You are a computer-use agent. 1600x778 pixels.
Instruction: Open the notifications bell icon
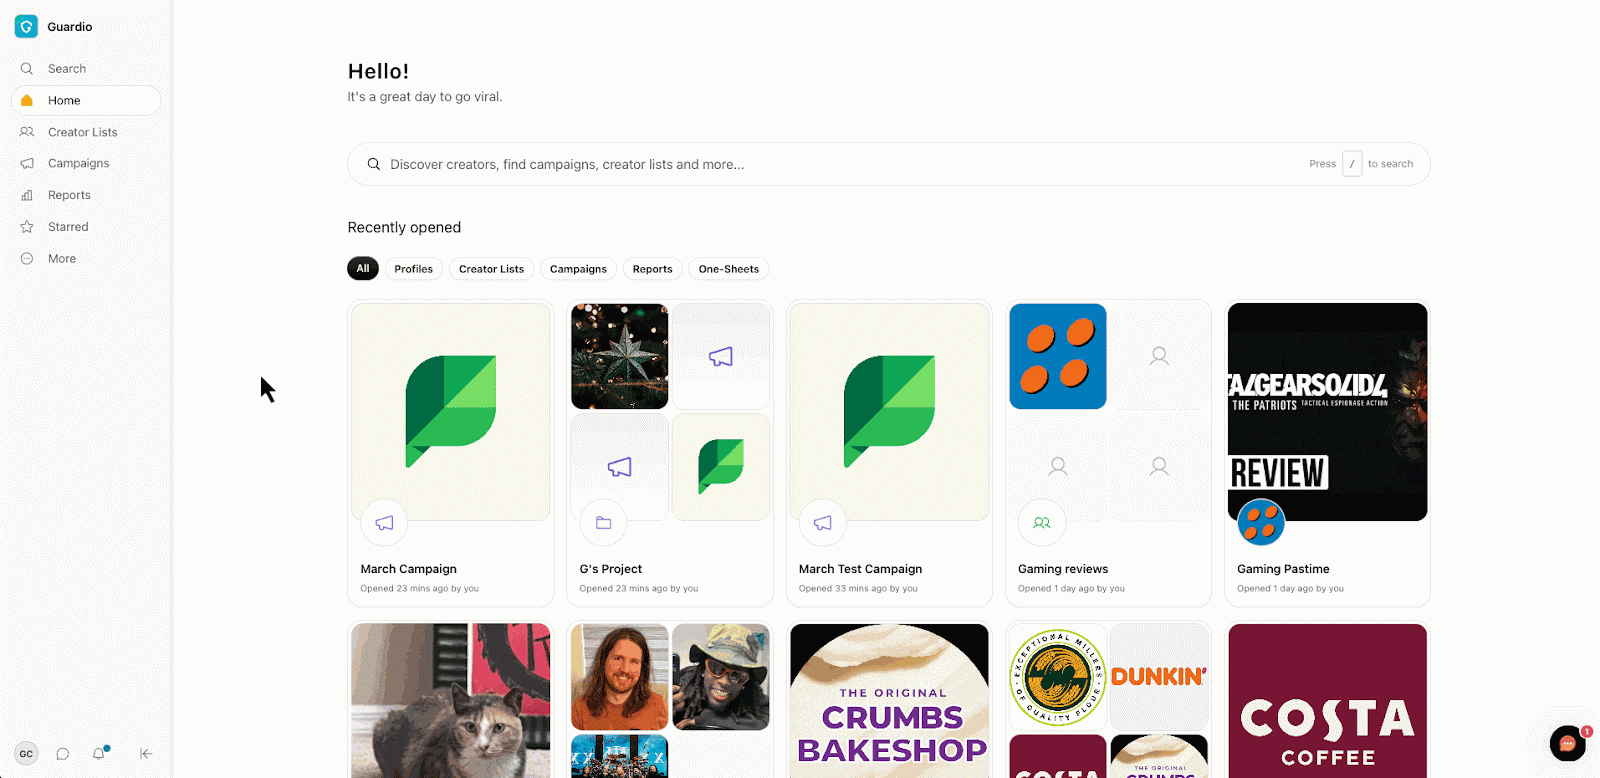point(99,753)
